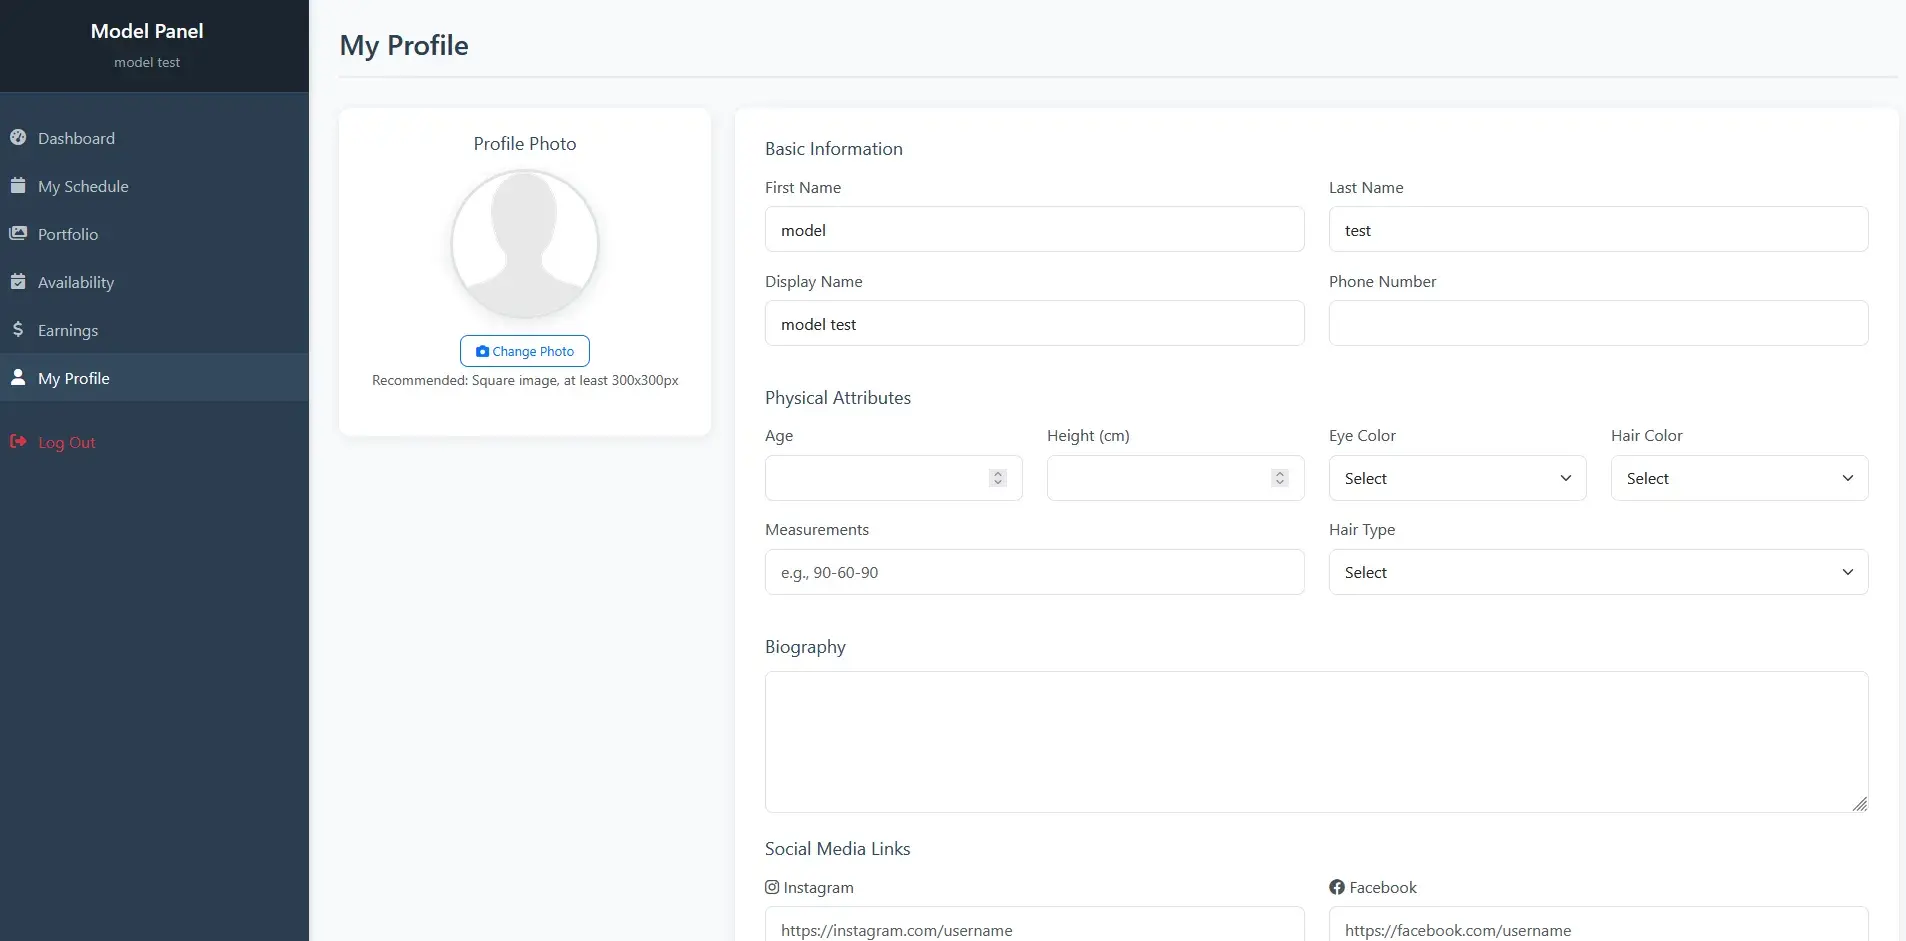Click the Height stepper arrows
The image size is (1906, 941).
coord(1279,478)
